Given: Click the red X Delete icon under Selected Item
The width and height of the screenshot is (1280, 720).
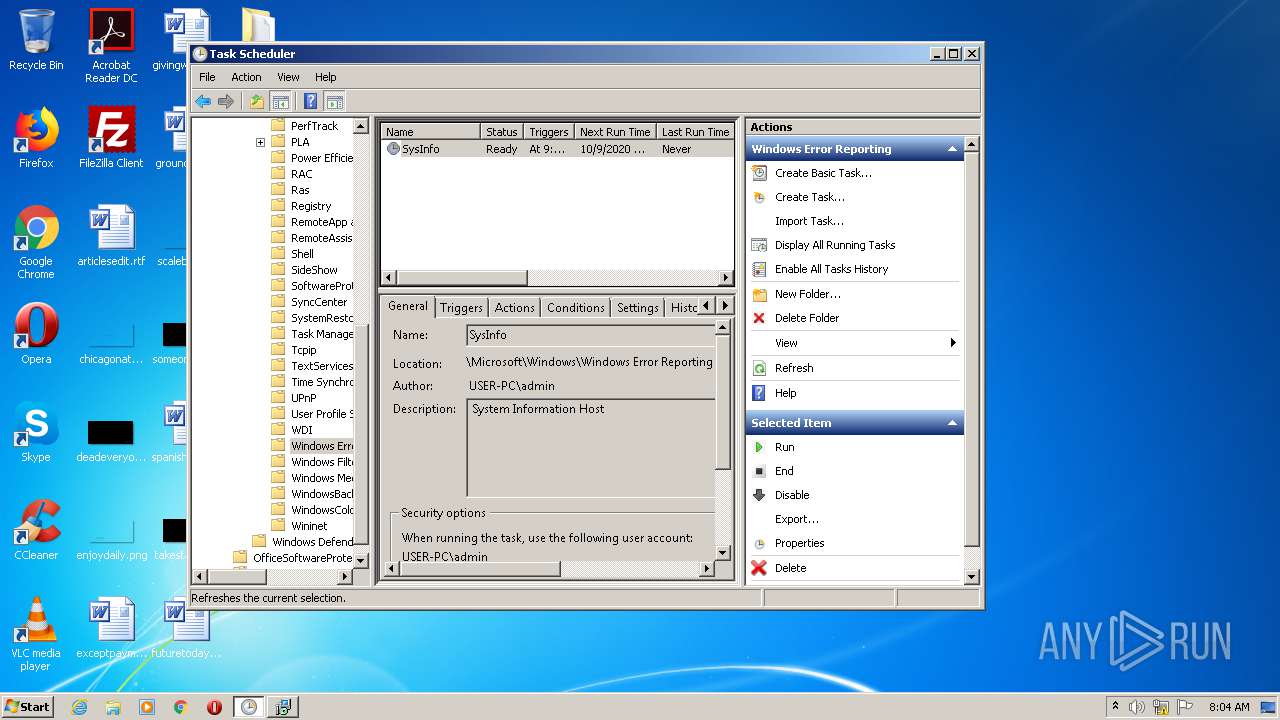Looking at the screenshot, I should point(759,568).
